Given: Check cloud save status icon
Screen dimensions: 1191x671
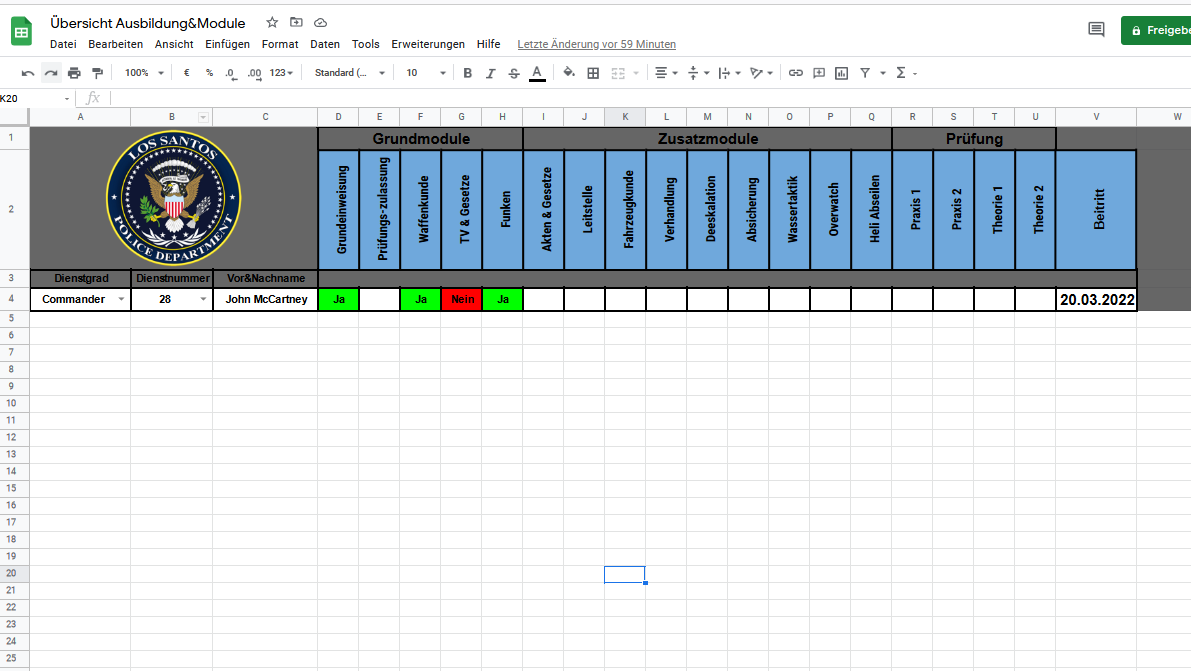Looking at the screenshot, I should 321,23.
